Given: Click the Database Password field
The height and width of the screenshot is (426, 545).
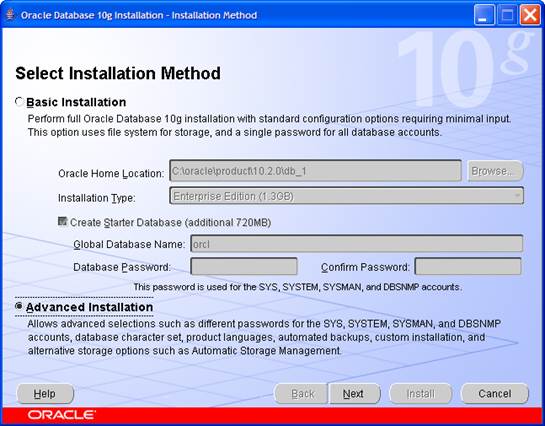Looking at the screenshot, I should coord(244,267).
